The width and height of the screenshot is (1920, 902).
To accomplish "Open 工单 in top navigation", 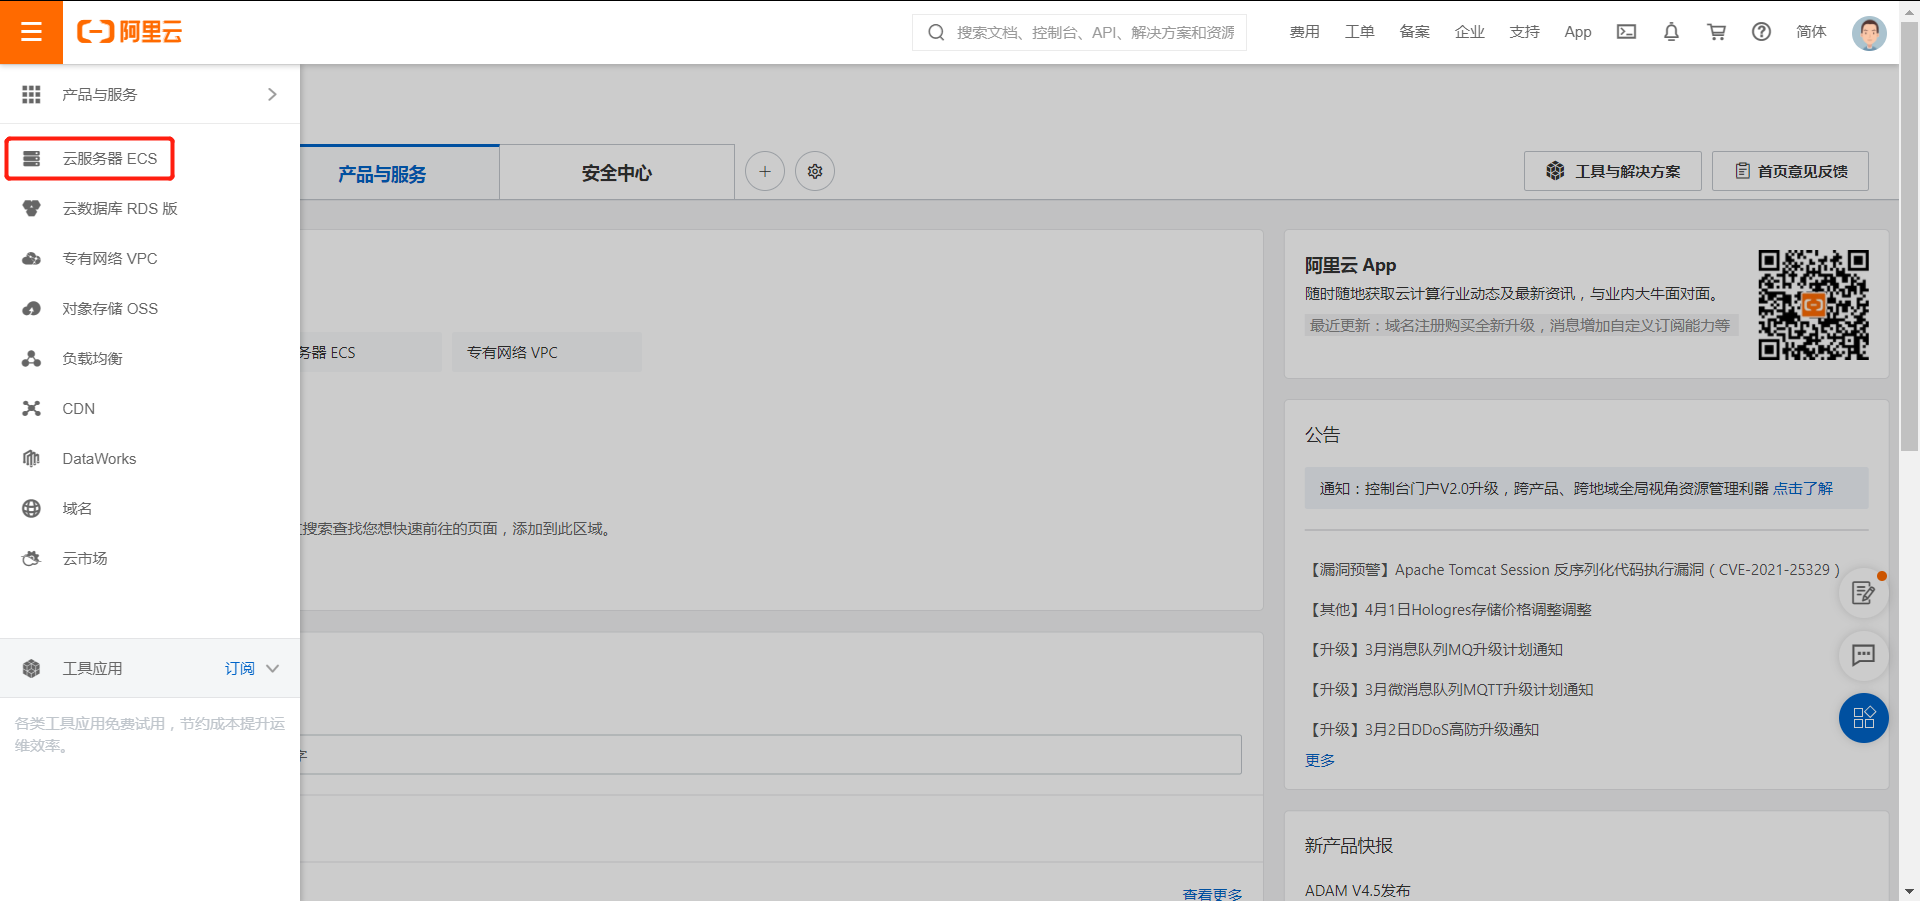I will [1359, 32].
